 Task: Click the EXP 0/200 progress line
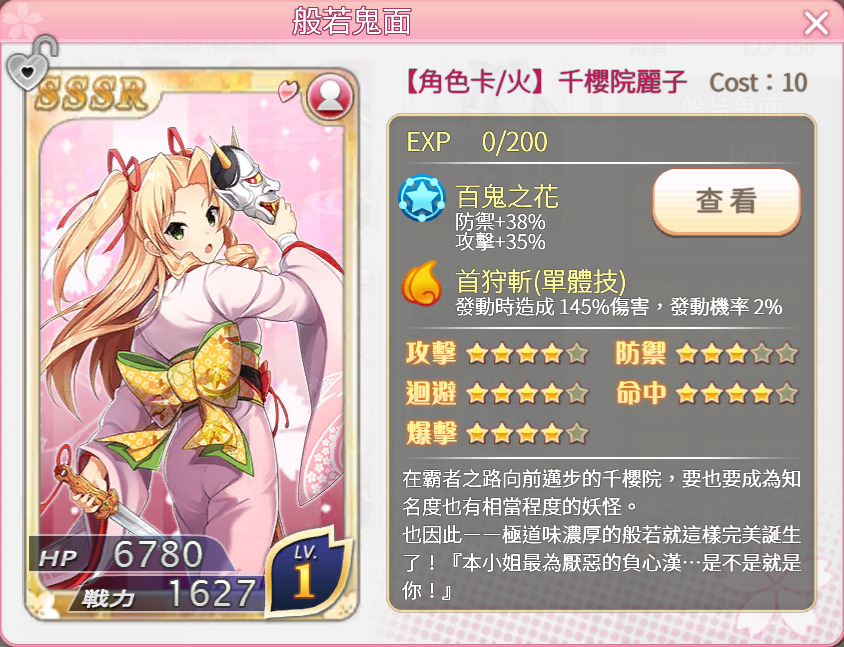point(601,142)
